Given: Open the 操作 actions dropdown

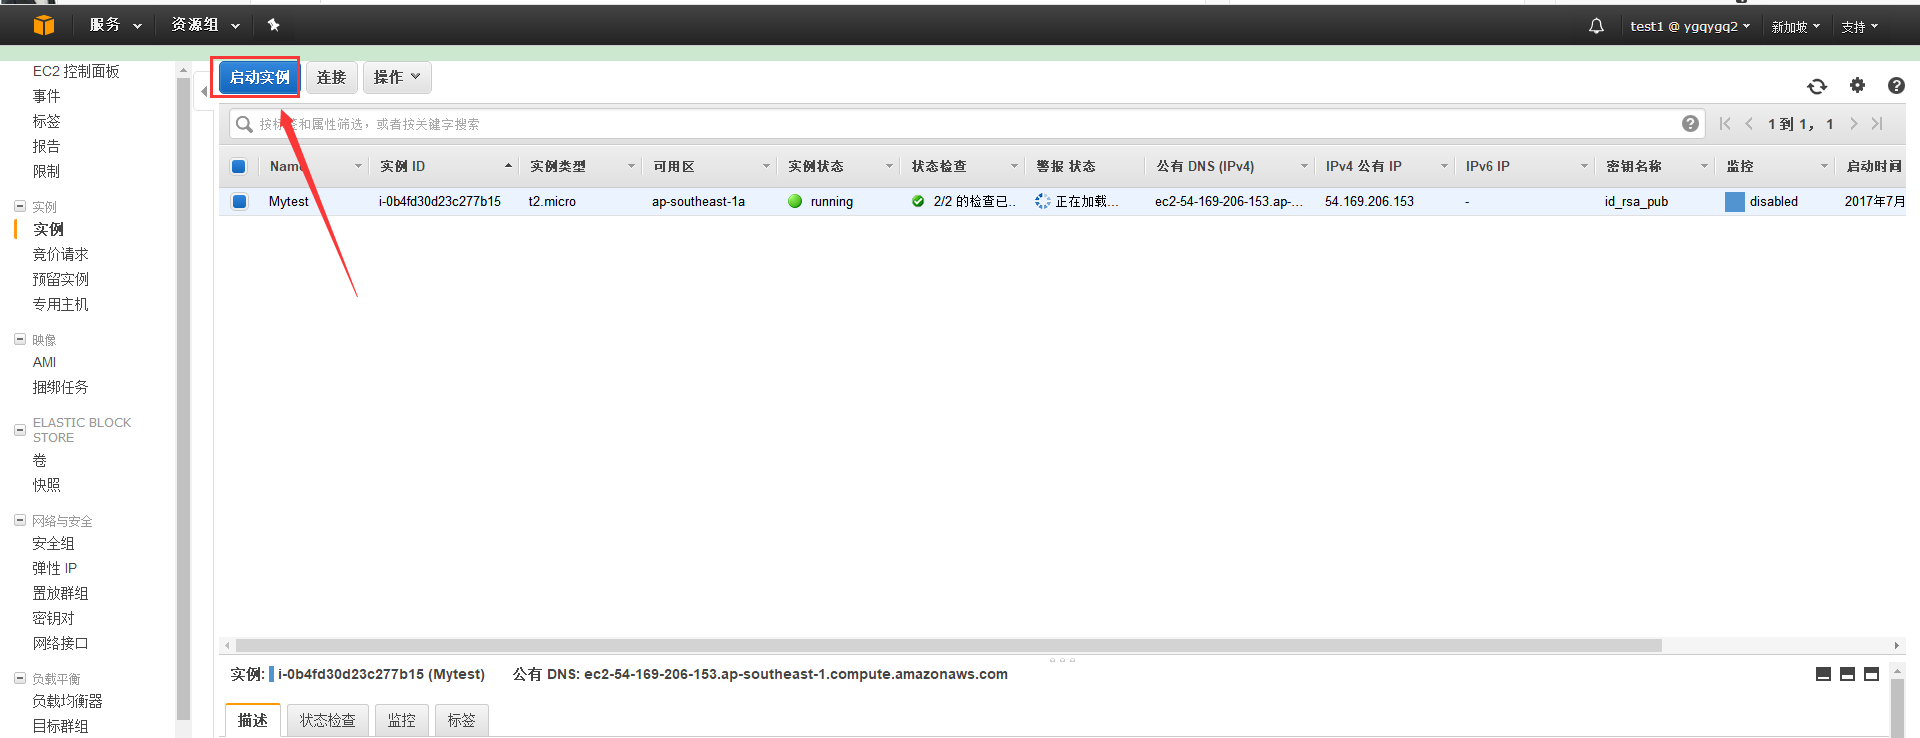Looking at the screenshot, I should (x=397, y=77).
